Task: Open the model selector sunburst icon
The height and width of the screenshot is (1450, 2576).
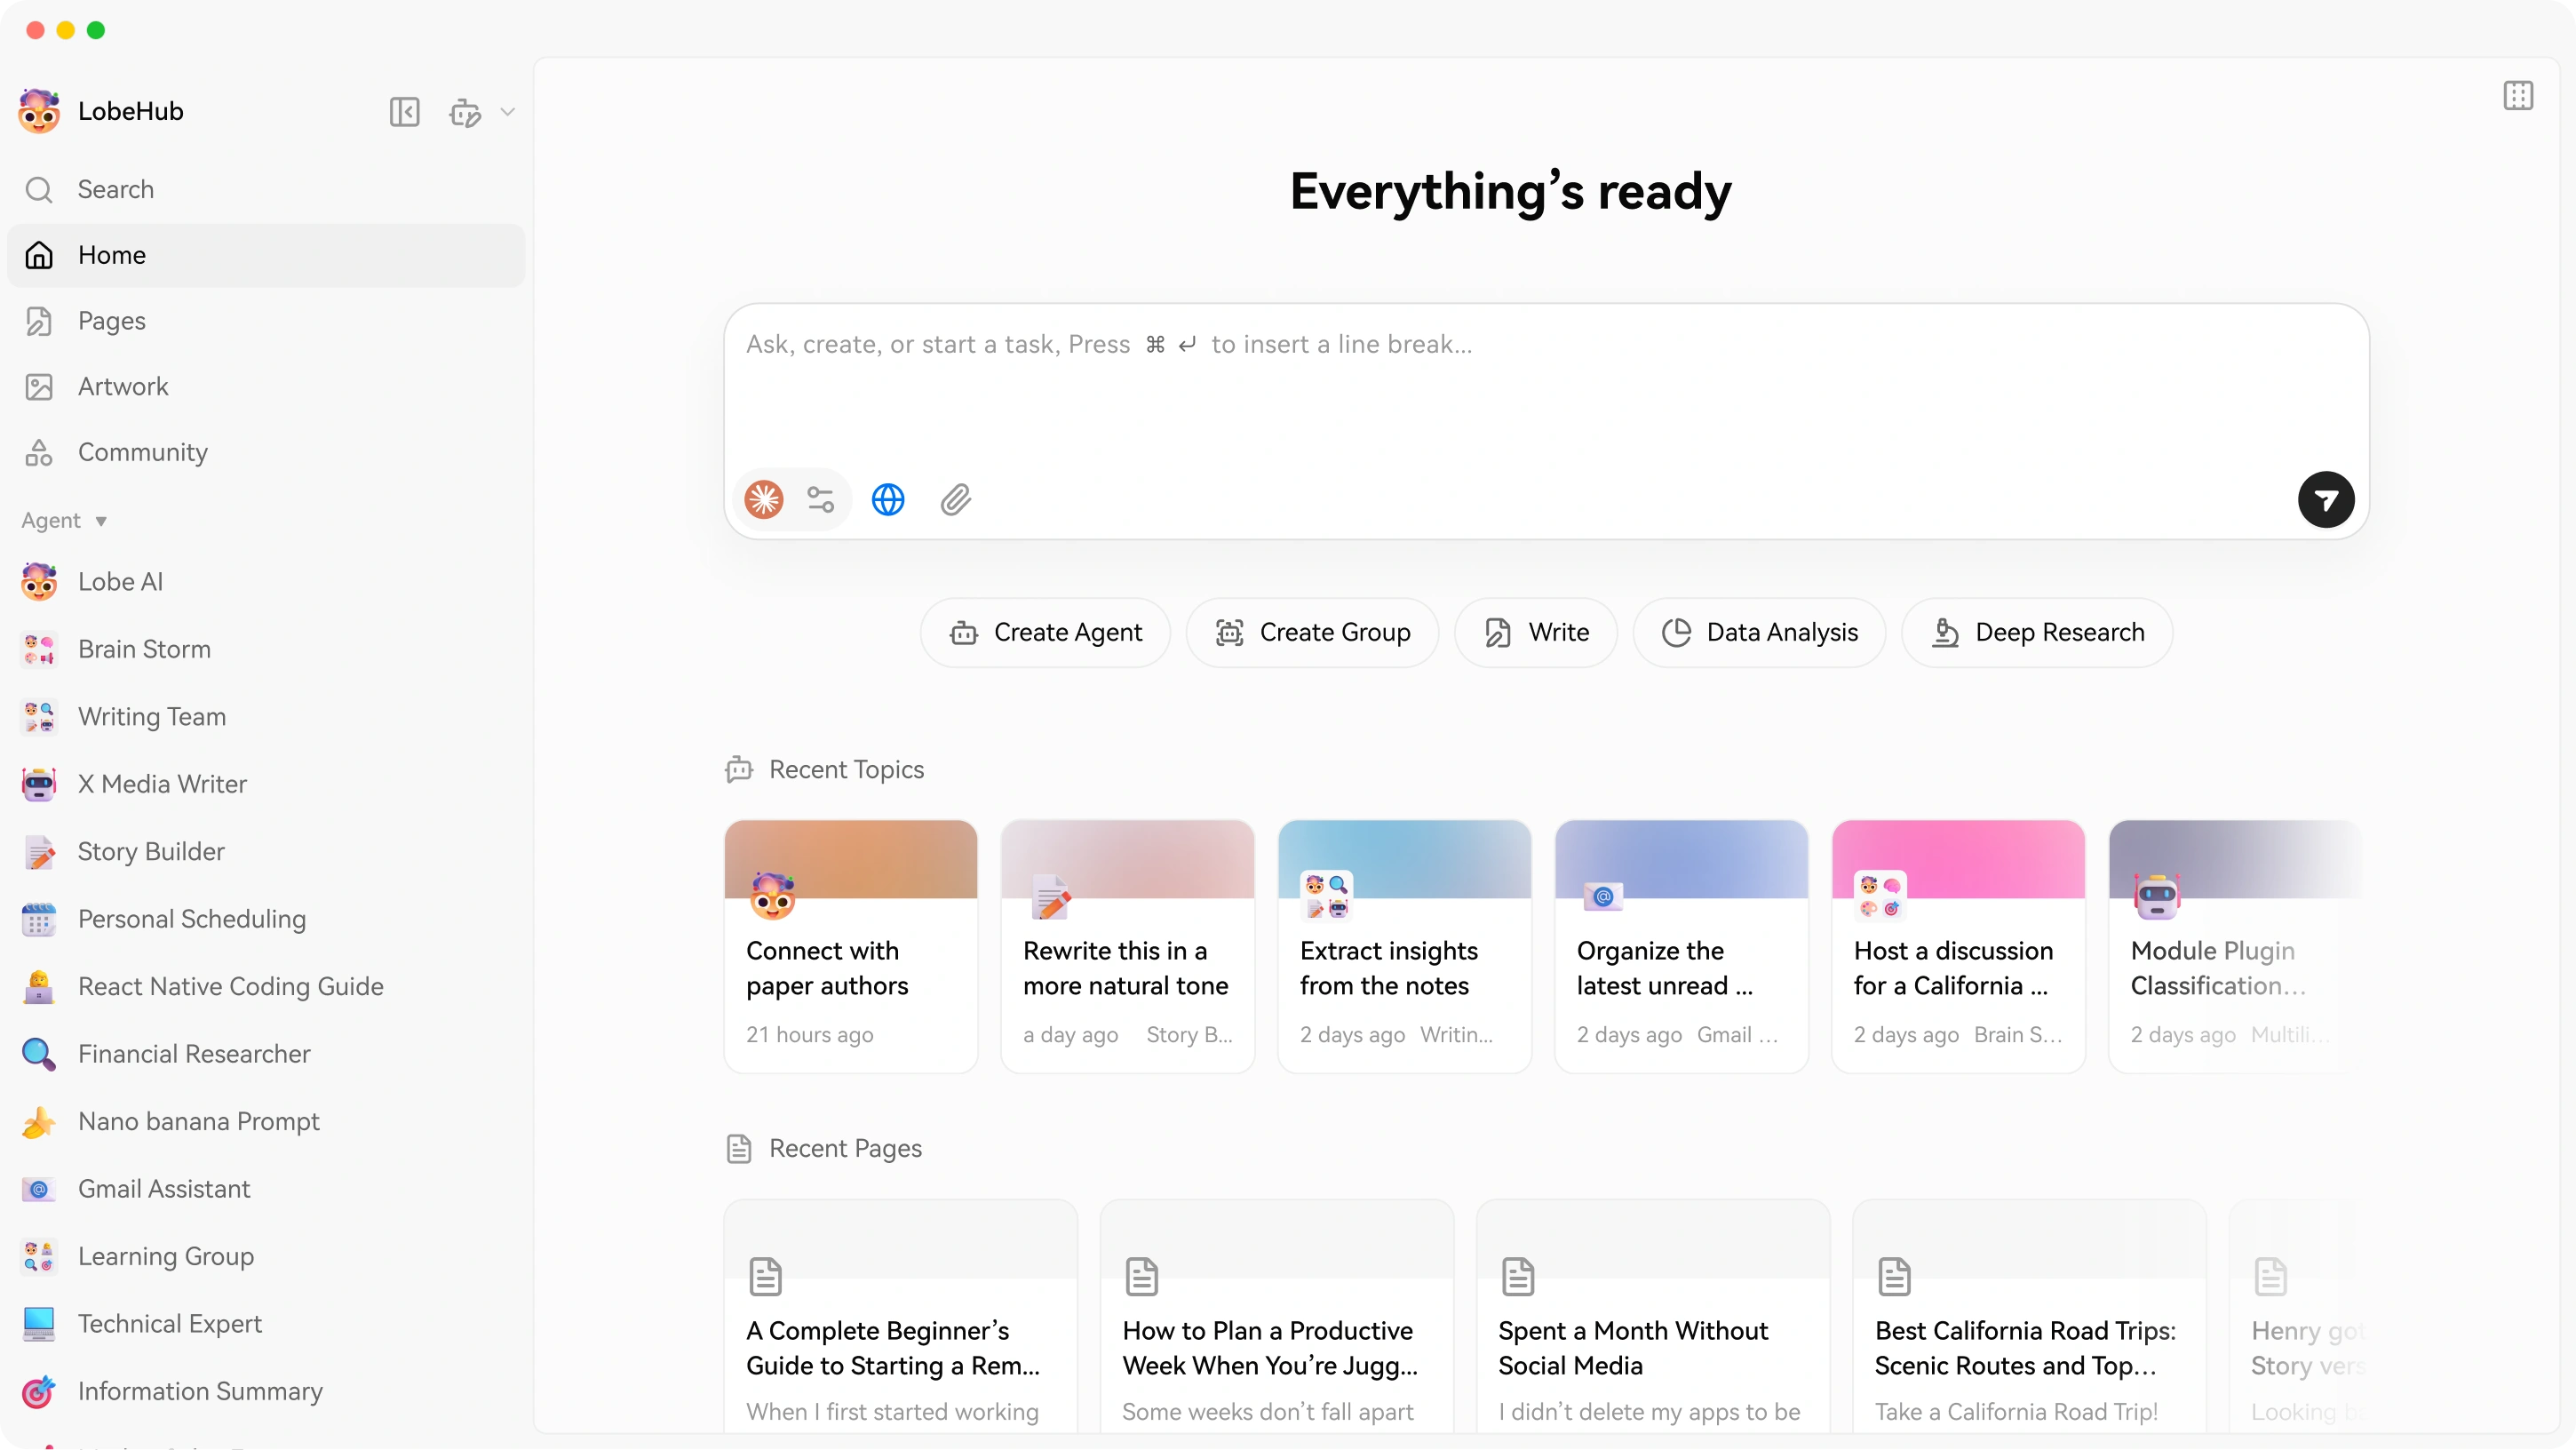Action: point(764,499)
